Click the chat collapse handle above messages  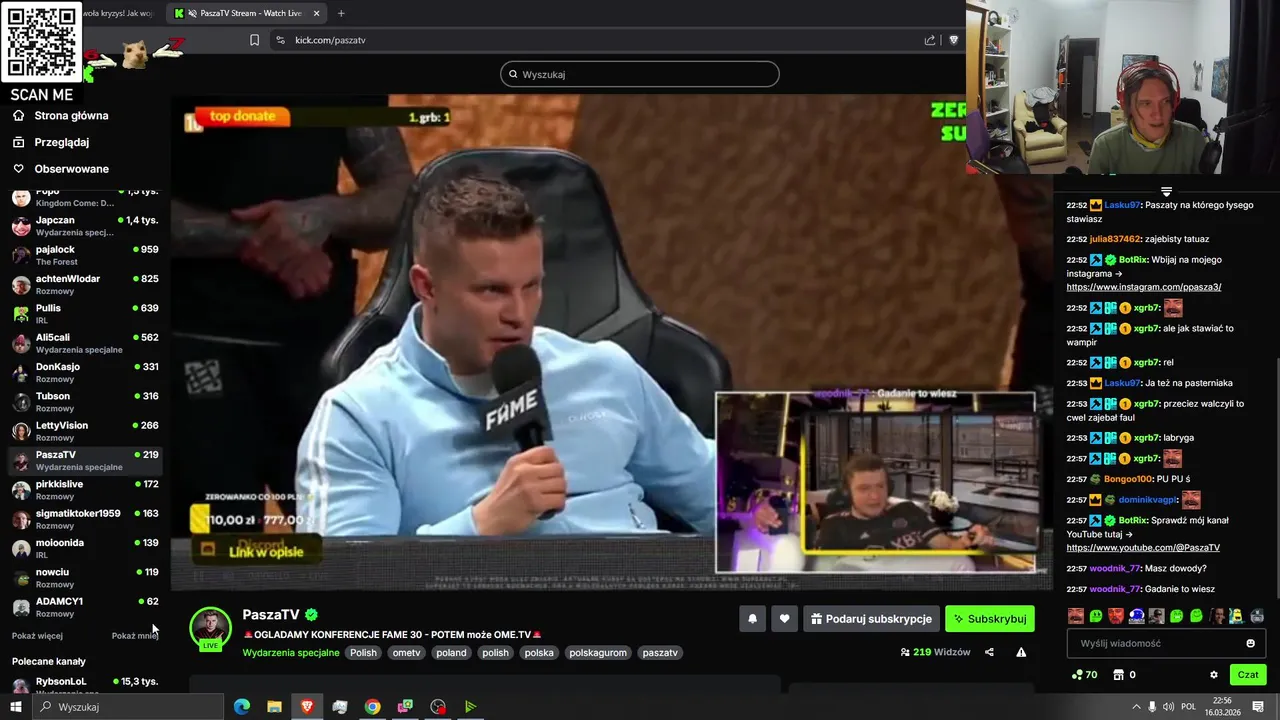point(1166,191)
